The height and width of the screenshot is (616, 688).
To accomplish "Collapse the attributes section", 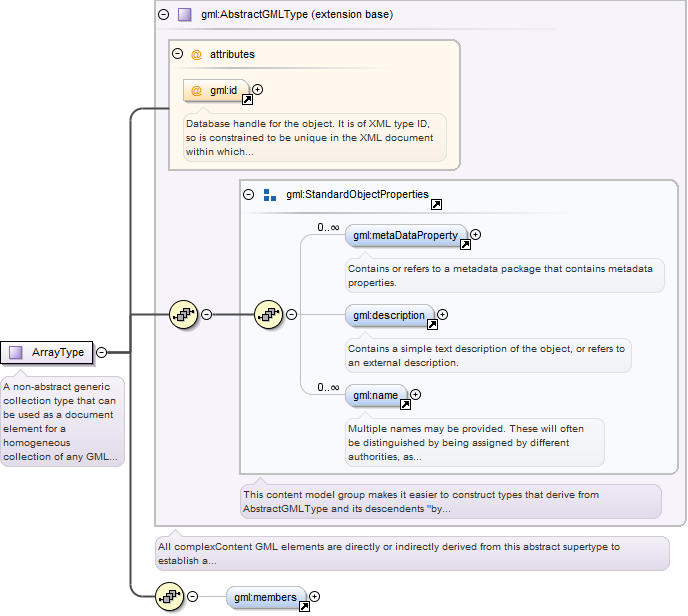I will (177, 54).
